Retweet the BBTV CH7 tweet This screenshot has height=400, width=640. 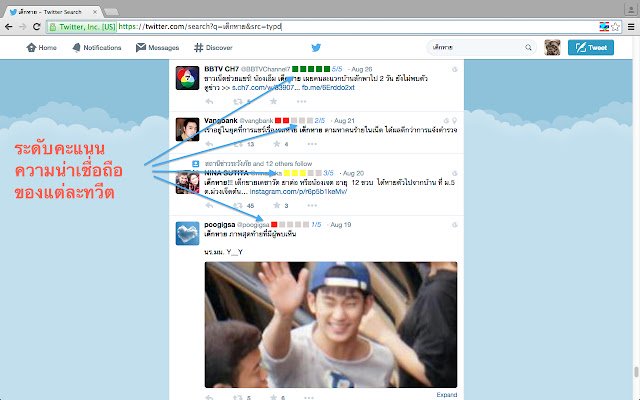237,101
